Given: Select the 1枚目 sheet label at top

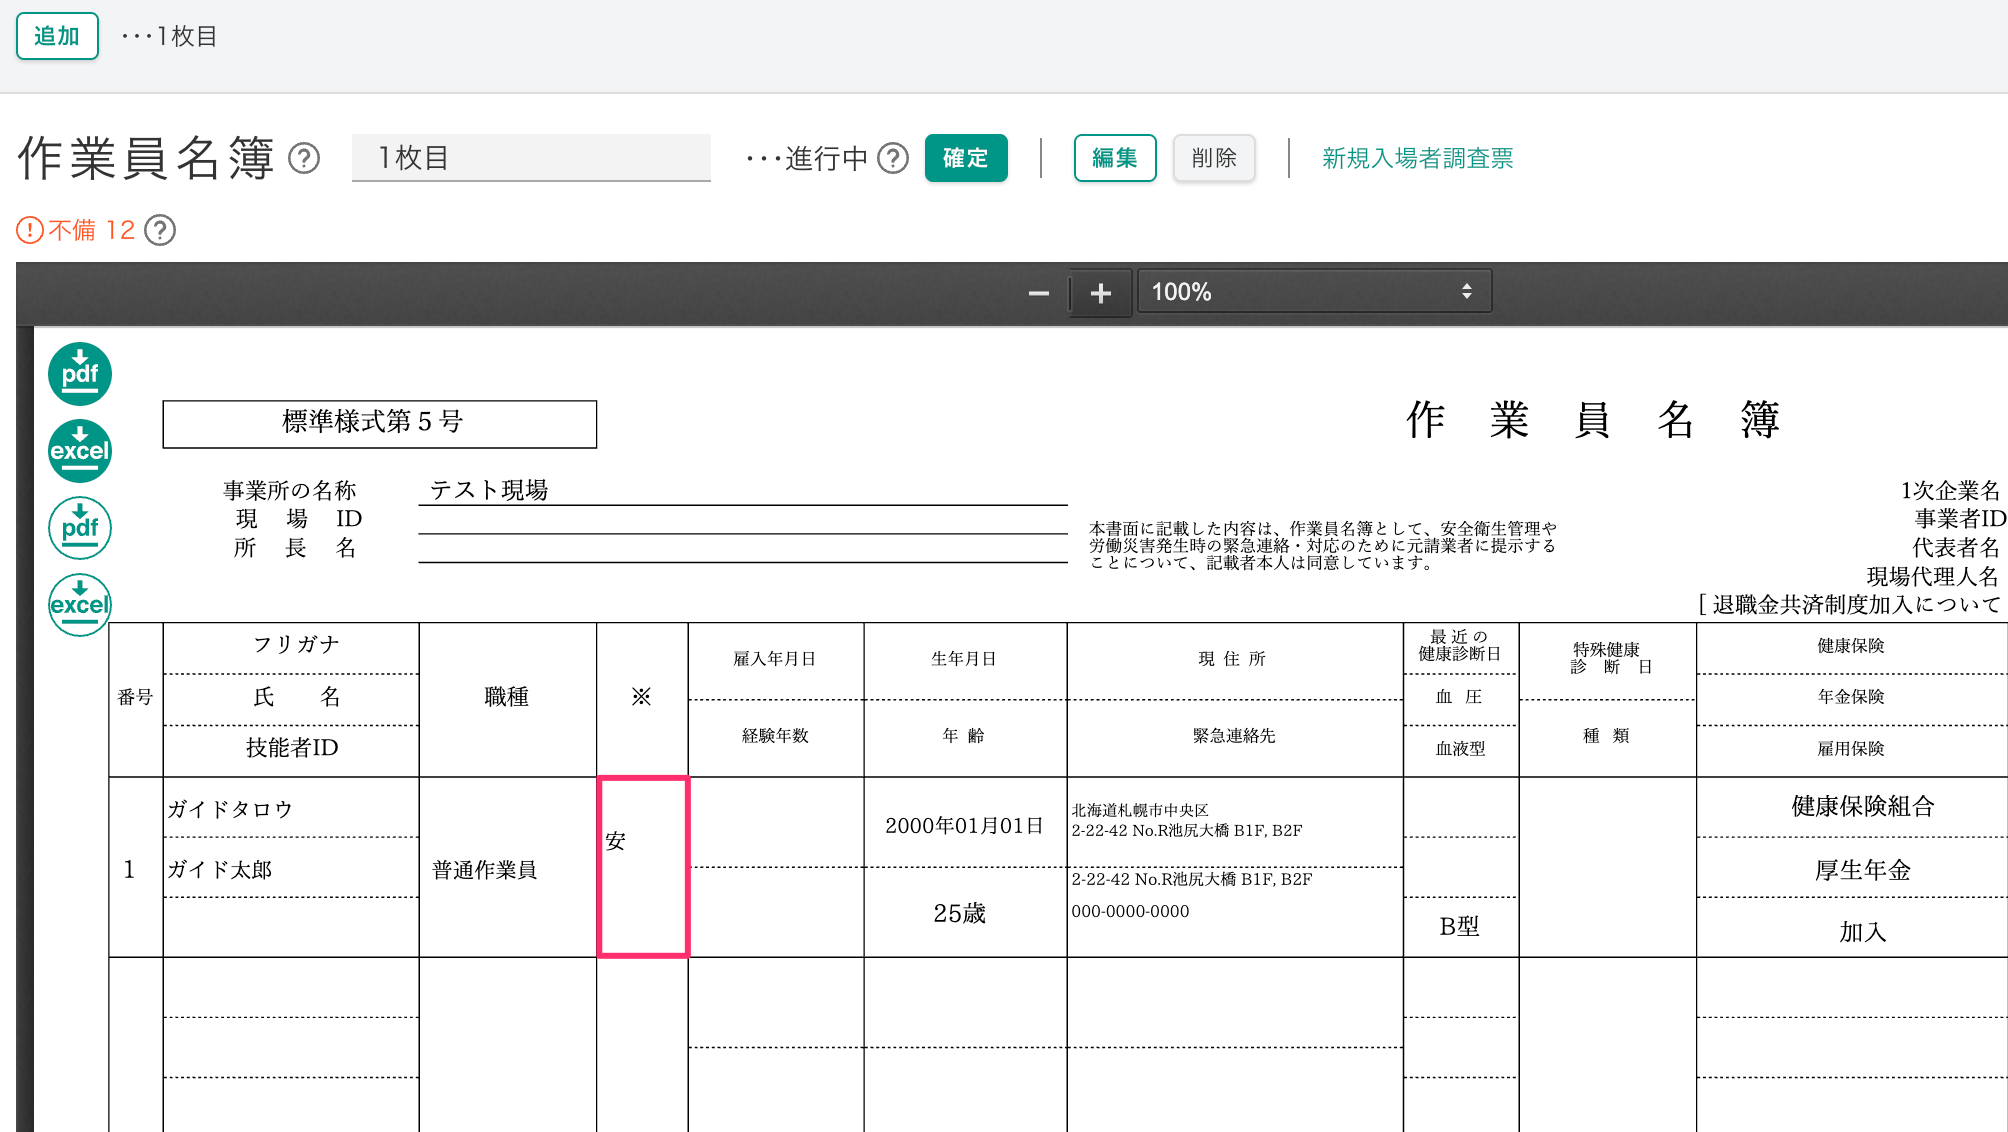Looking at the screenshot, I should coord(186,36).
